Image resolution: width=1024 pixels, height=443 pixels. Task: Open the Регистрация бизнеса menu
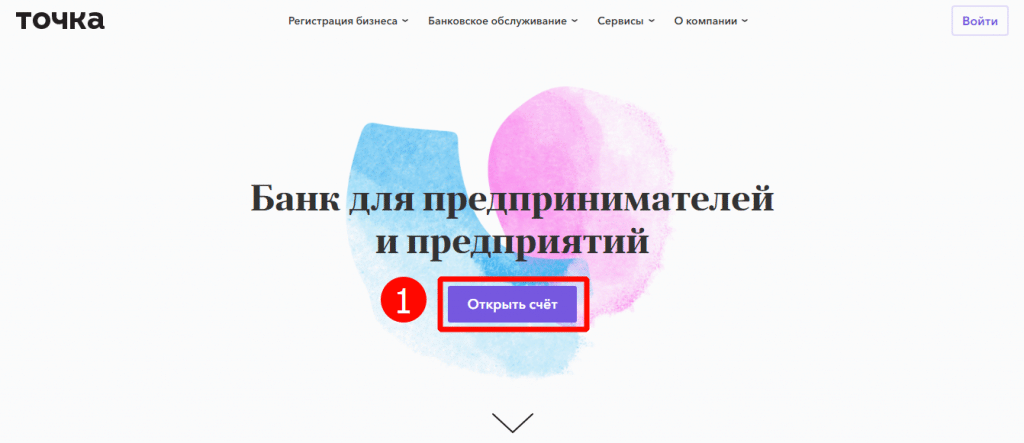pos(348,21)
